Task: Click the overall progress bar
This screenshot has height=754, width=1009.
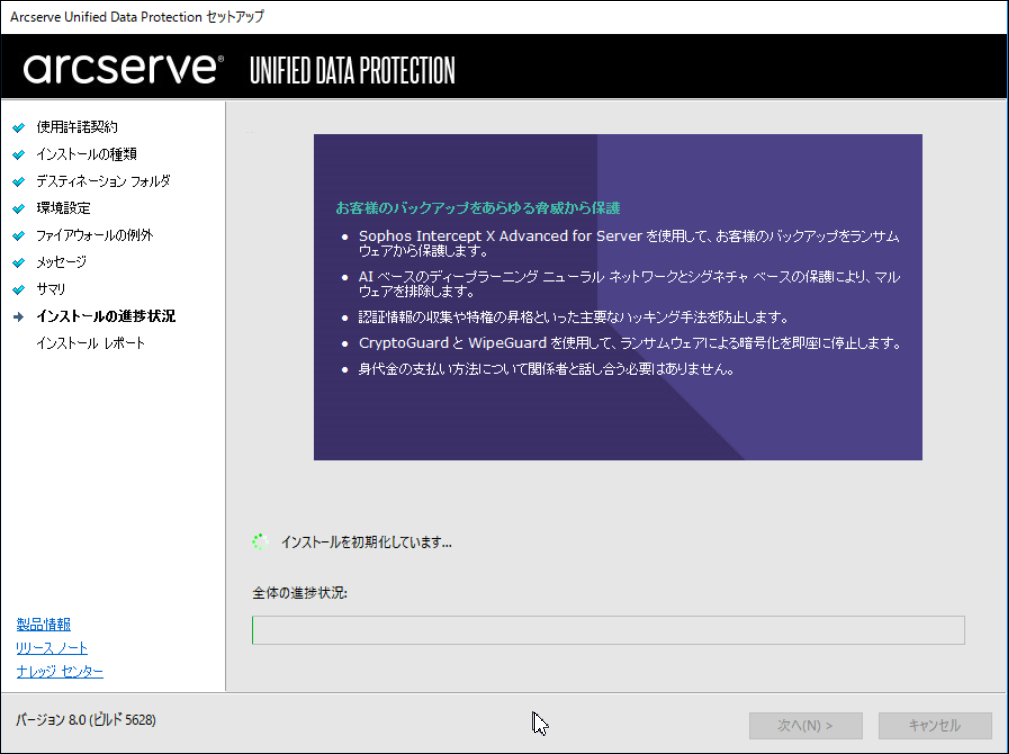Action: coord(608,630)
